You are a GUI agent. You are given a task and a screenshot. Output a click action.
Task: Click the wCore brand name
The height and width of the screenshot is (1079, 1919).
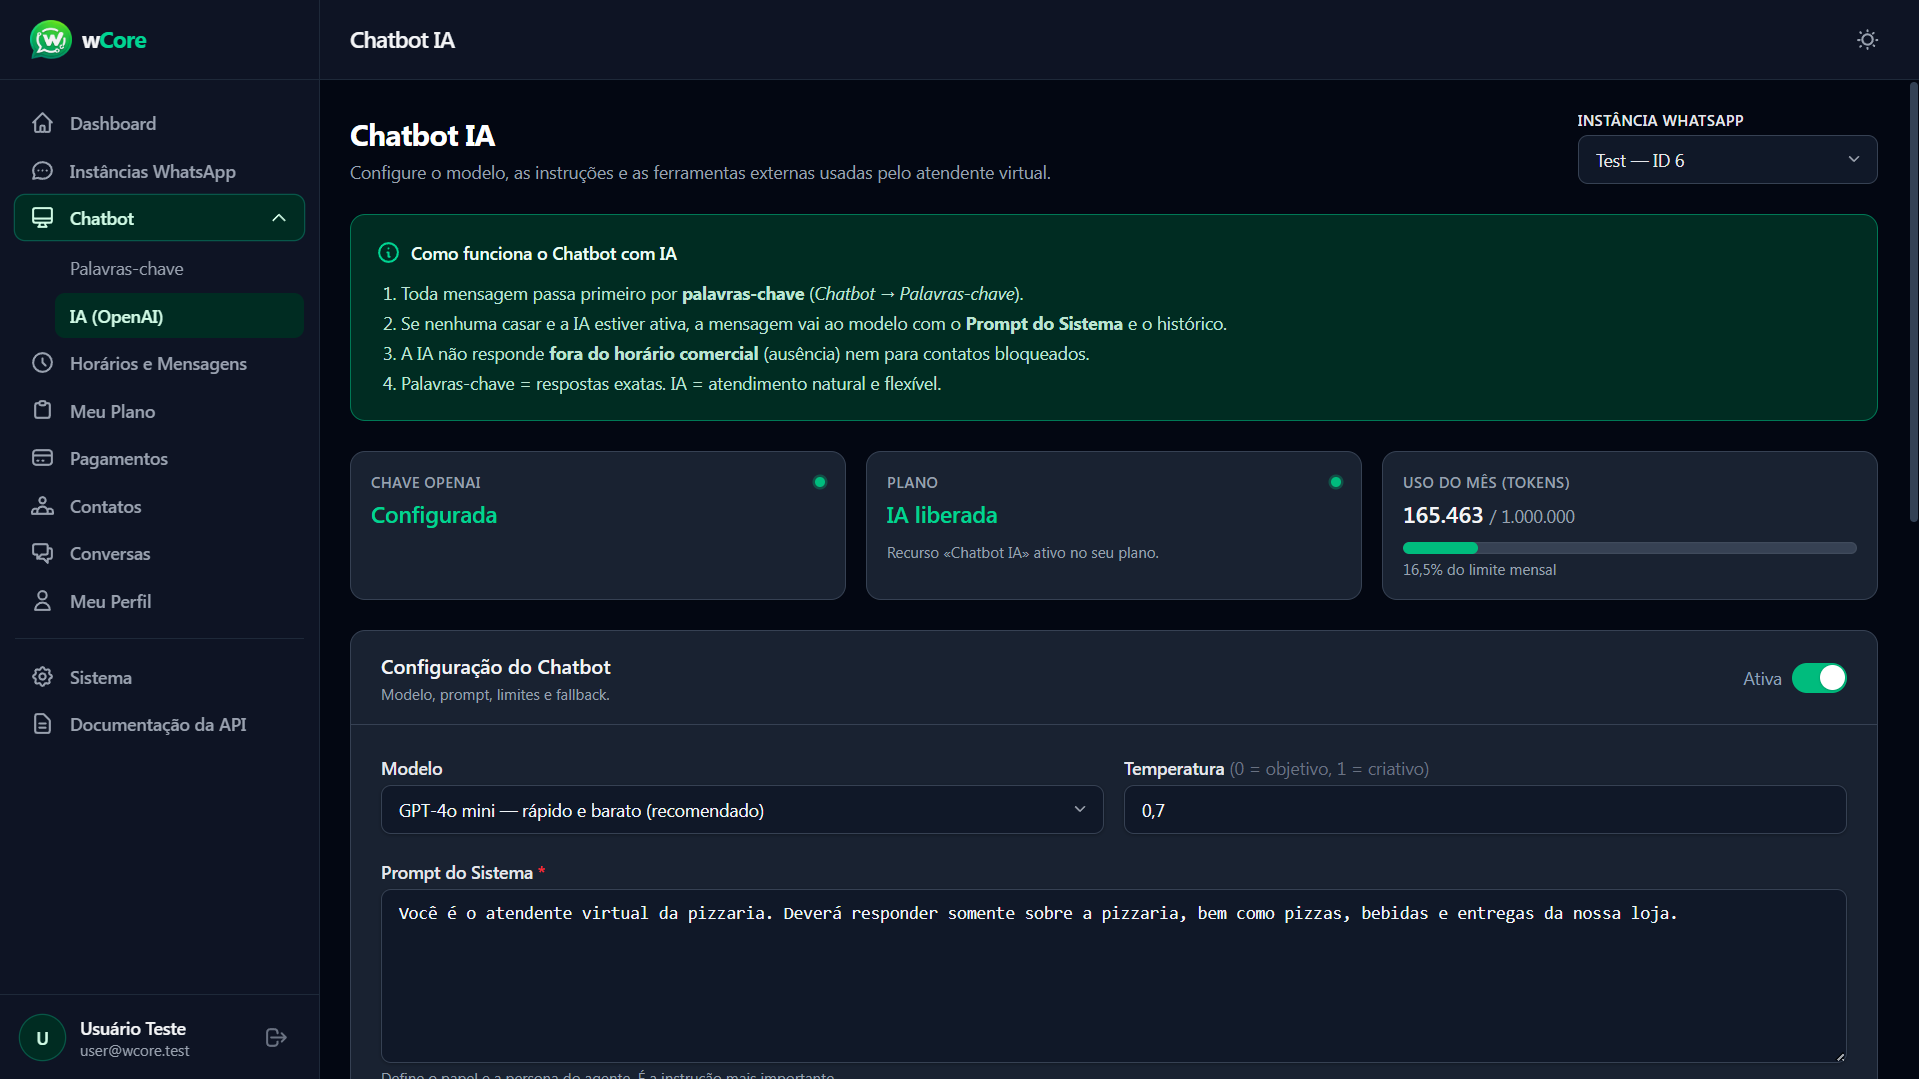pyautogui.click(x=114, y=40)
